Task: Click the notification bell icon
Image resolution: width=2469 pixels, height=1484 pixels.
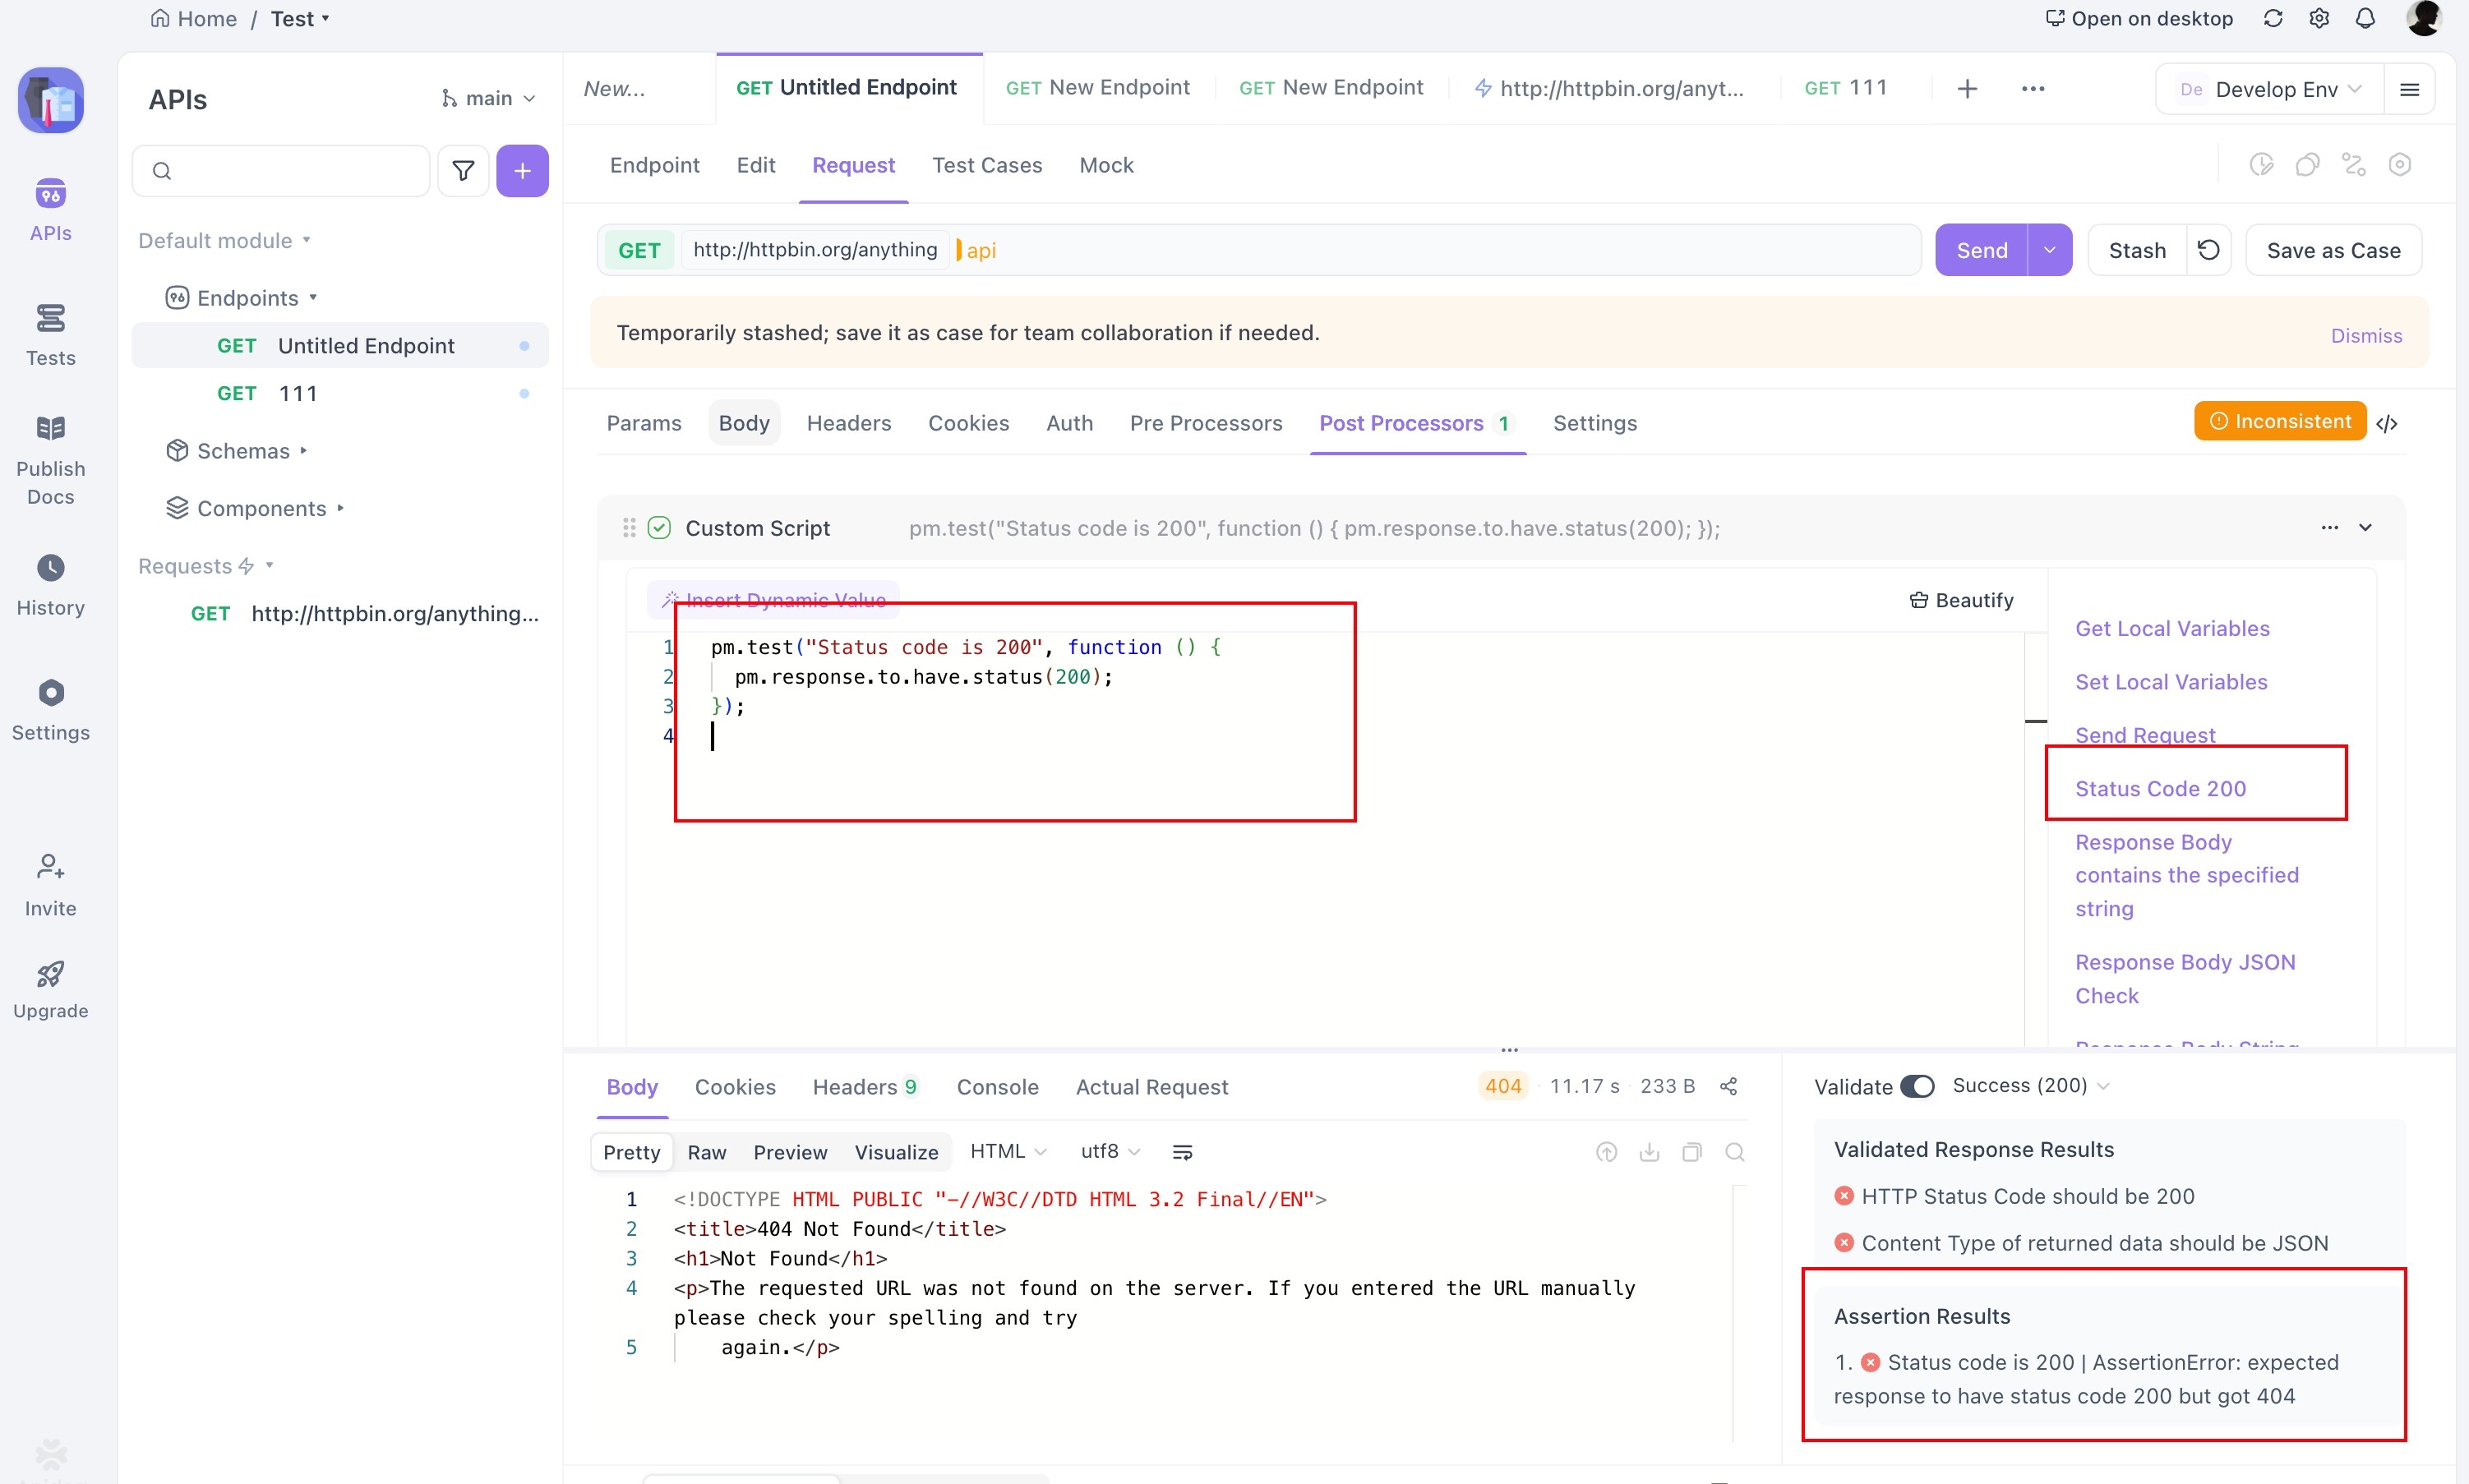Action: pyautogui.click(x=2365, y=19)
